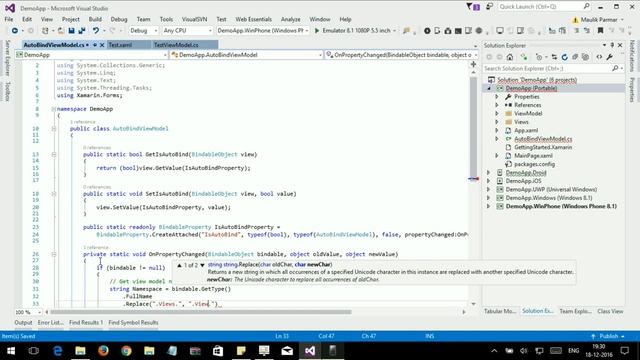640x360 pixels.
Task: Select packages.config in Solution Explorer
Action: tap(534, 164)
